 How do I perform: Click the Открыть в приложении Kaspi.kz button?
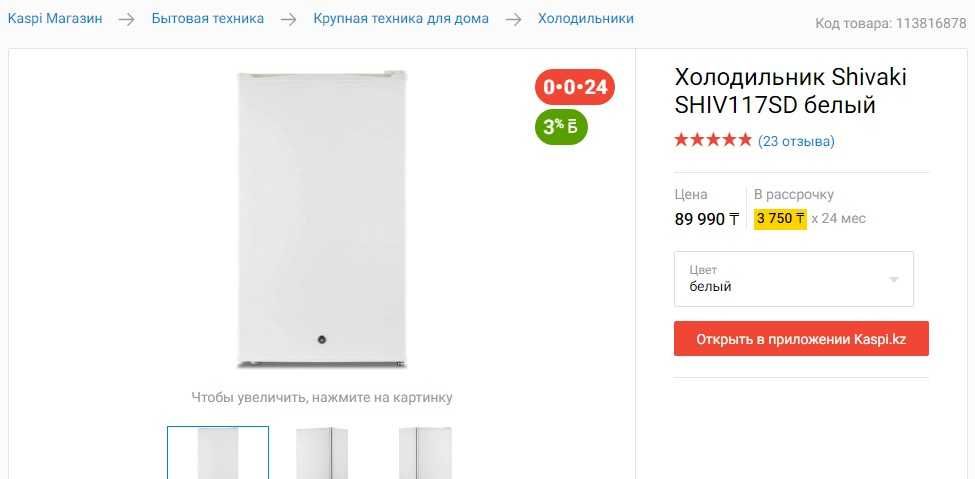[802, 339]
